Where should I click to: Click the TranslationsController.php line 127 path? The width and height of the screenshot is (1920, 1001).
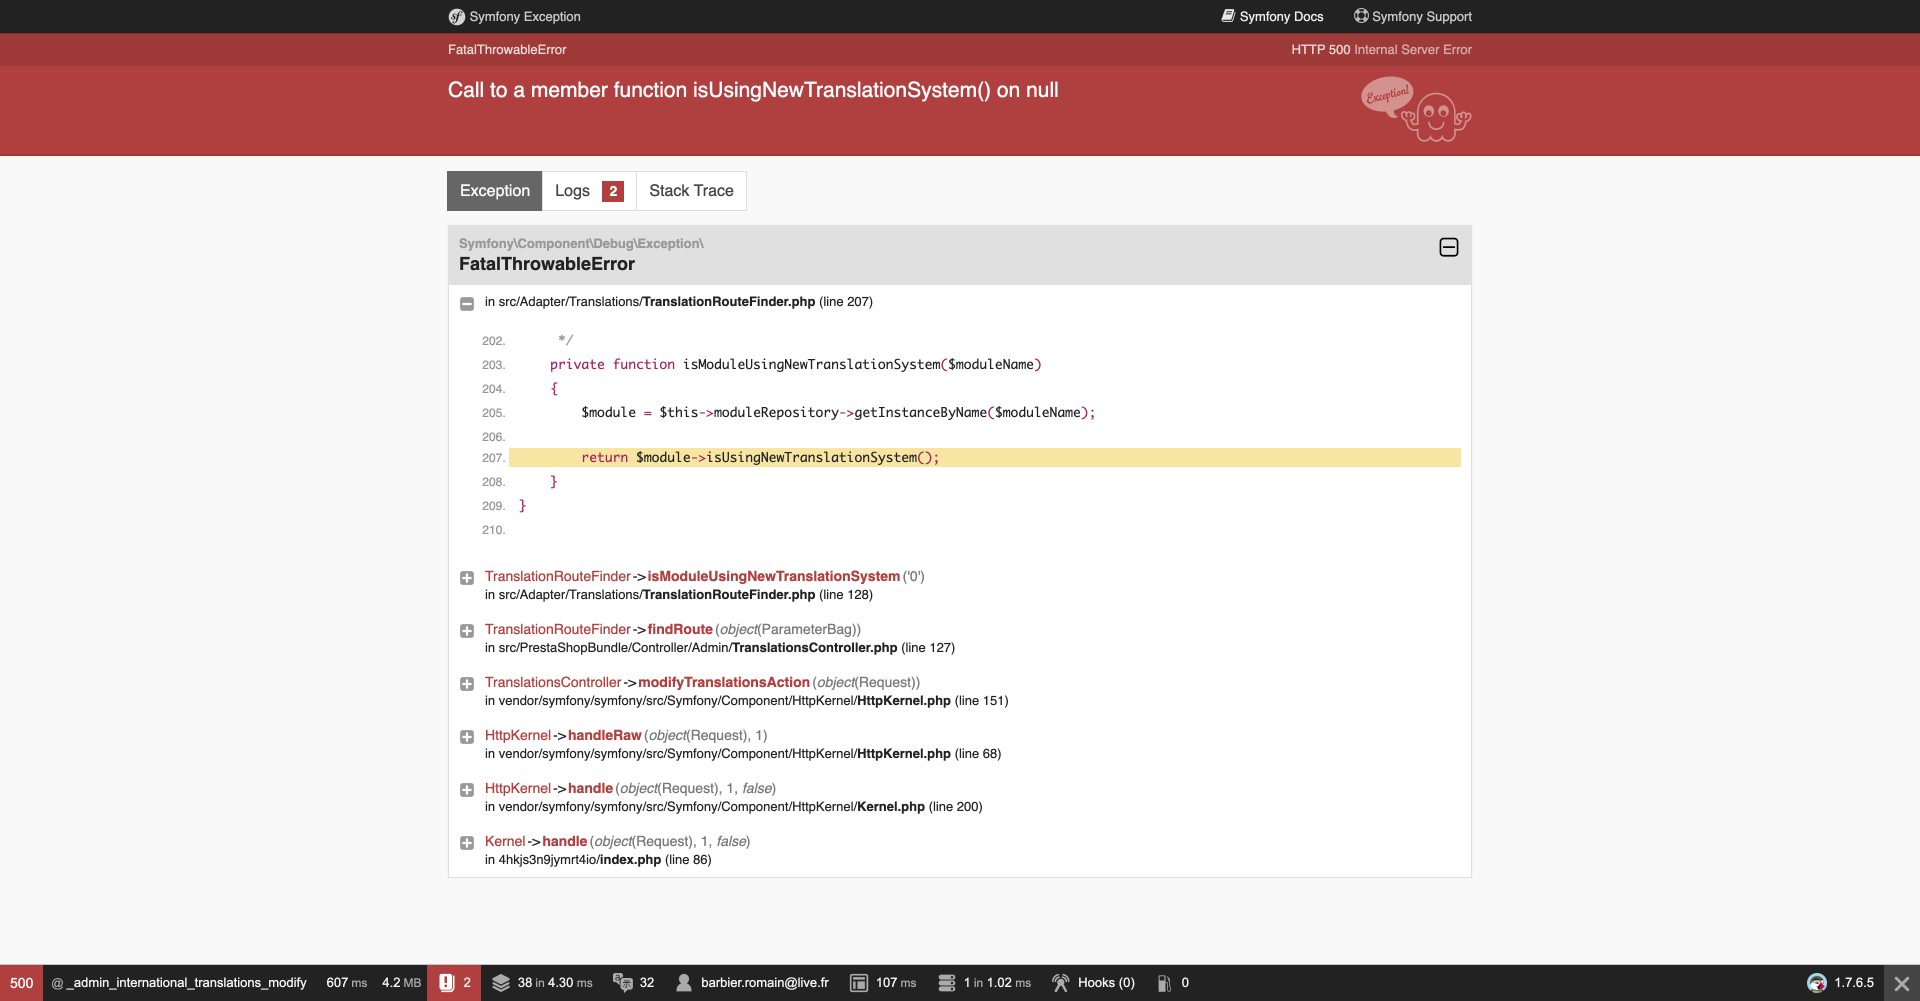click(x=720, y=648)
